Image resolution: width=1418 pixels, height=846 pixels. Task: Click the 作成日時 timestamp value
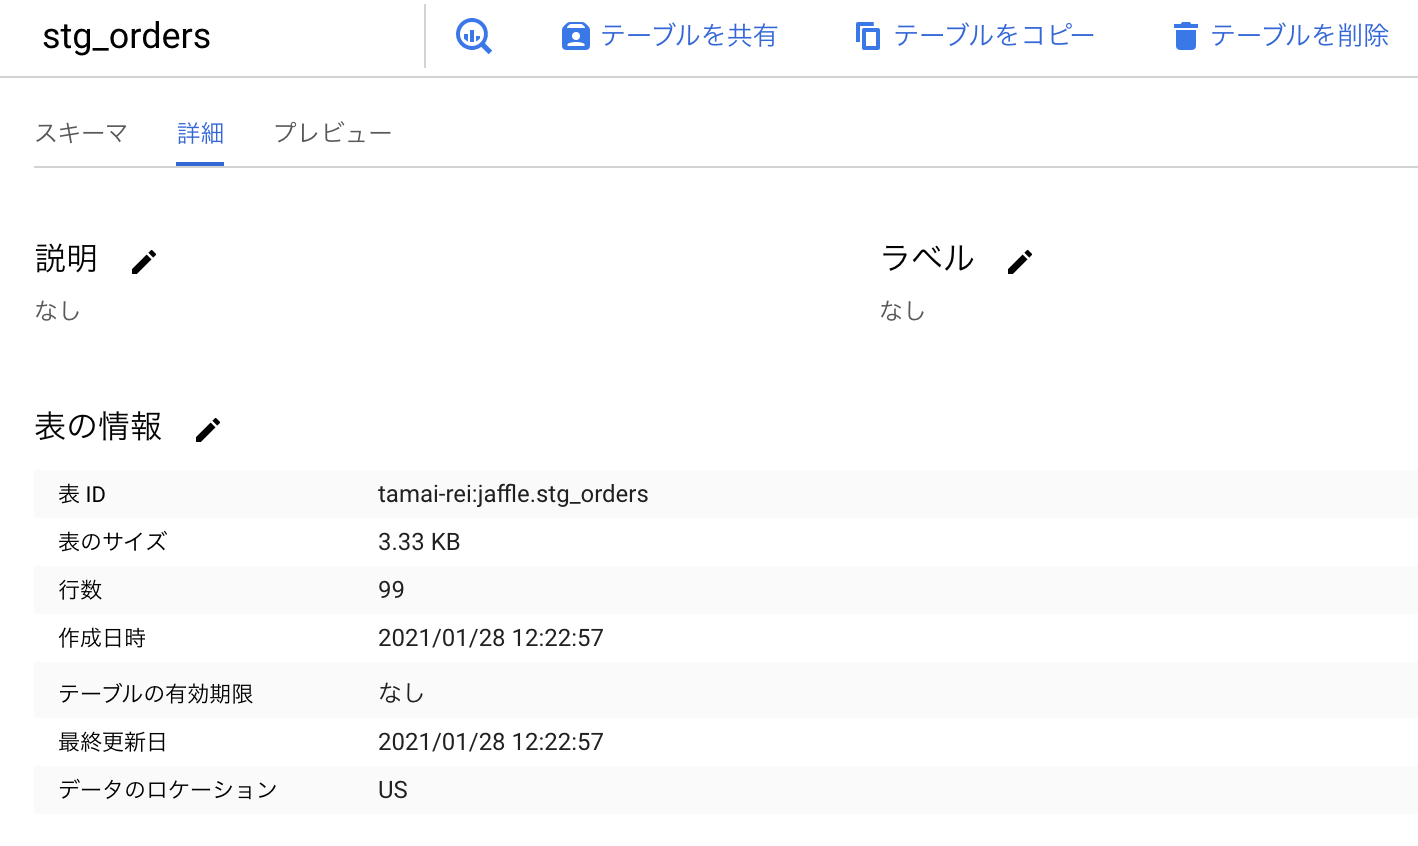point(491,638)
